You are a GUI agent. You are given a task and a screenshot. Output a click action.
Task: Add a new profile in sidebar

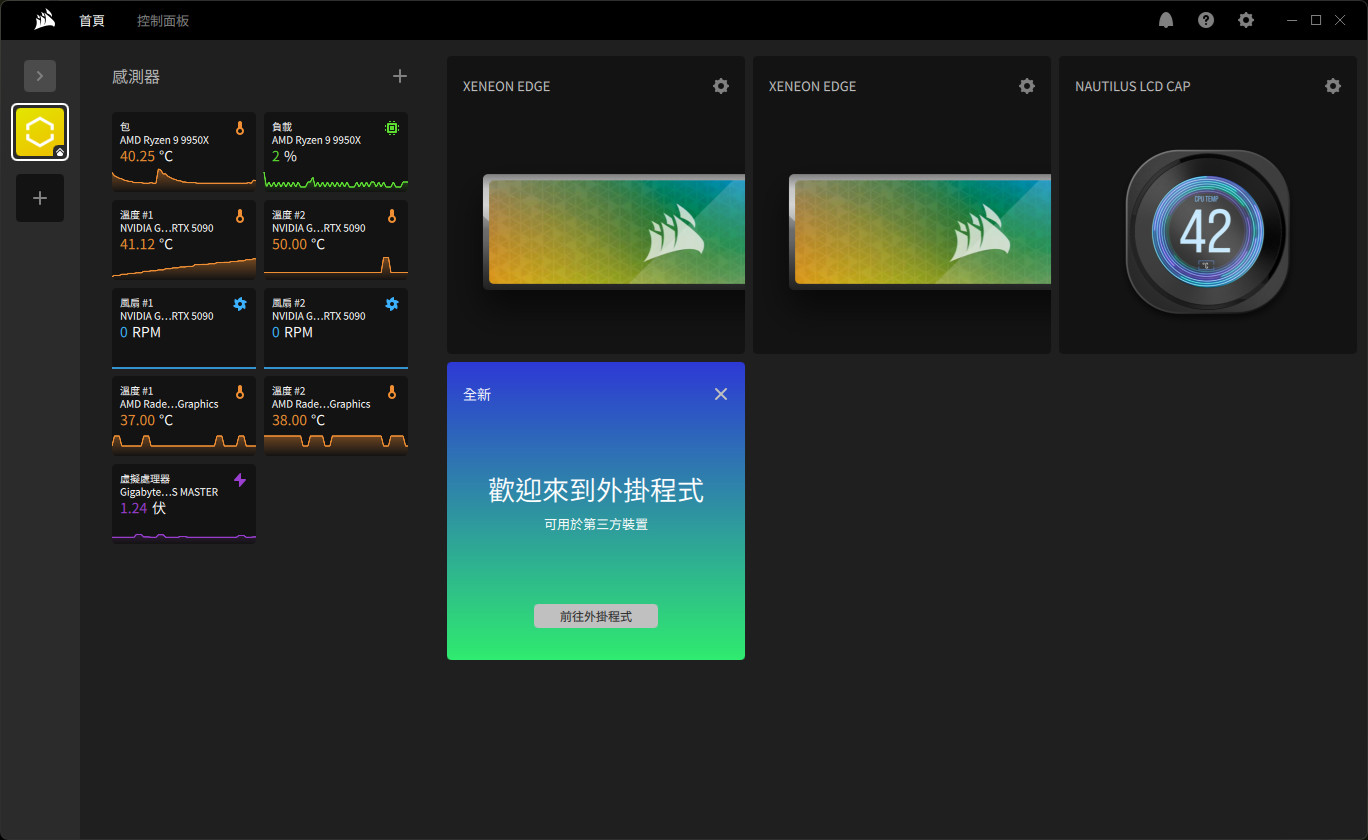40,198
